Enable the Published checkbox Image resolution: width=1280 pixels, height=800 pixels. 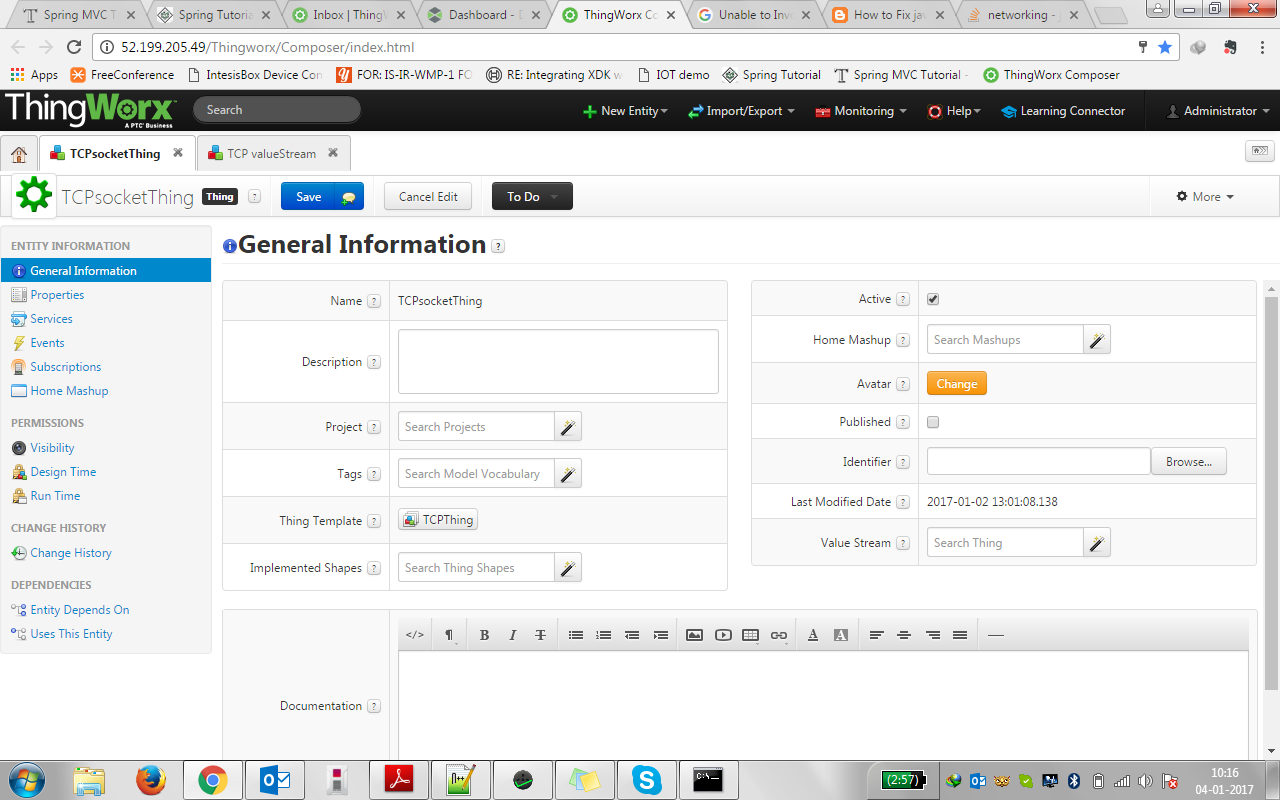[933, 422]
